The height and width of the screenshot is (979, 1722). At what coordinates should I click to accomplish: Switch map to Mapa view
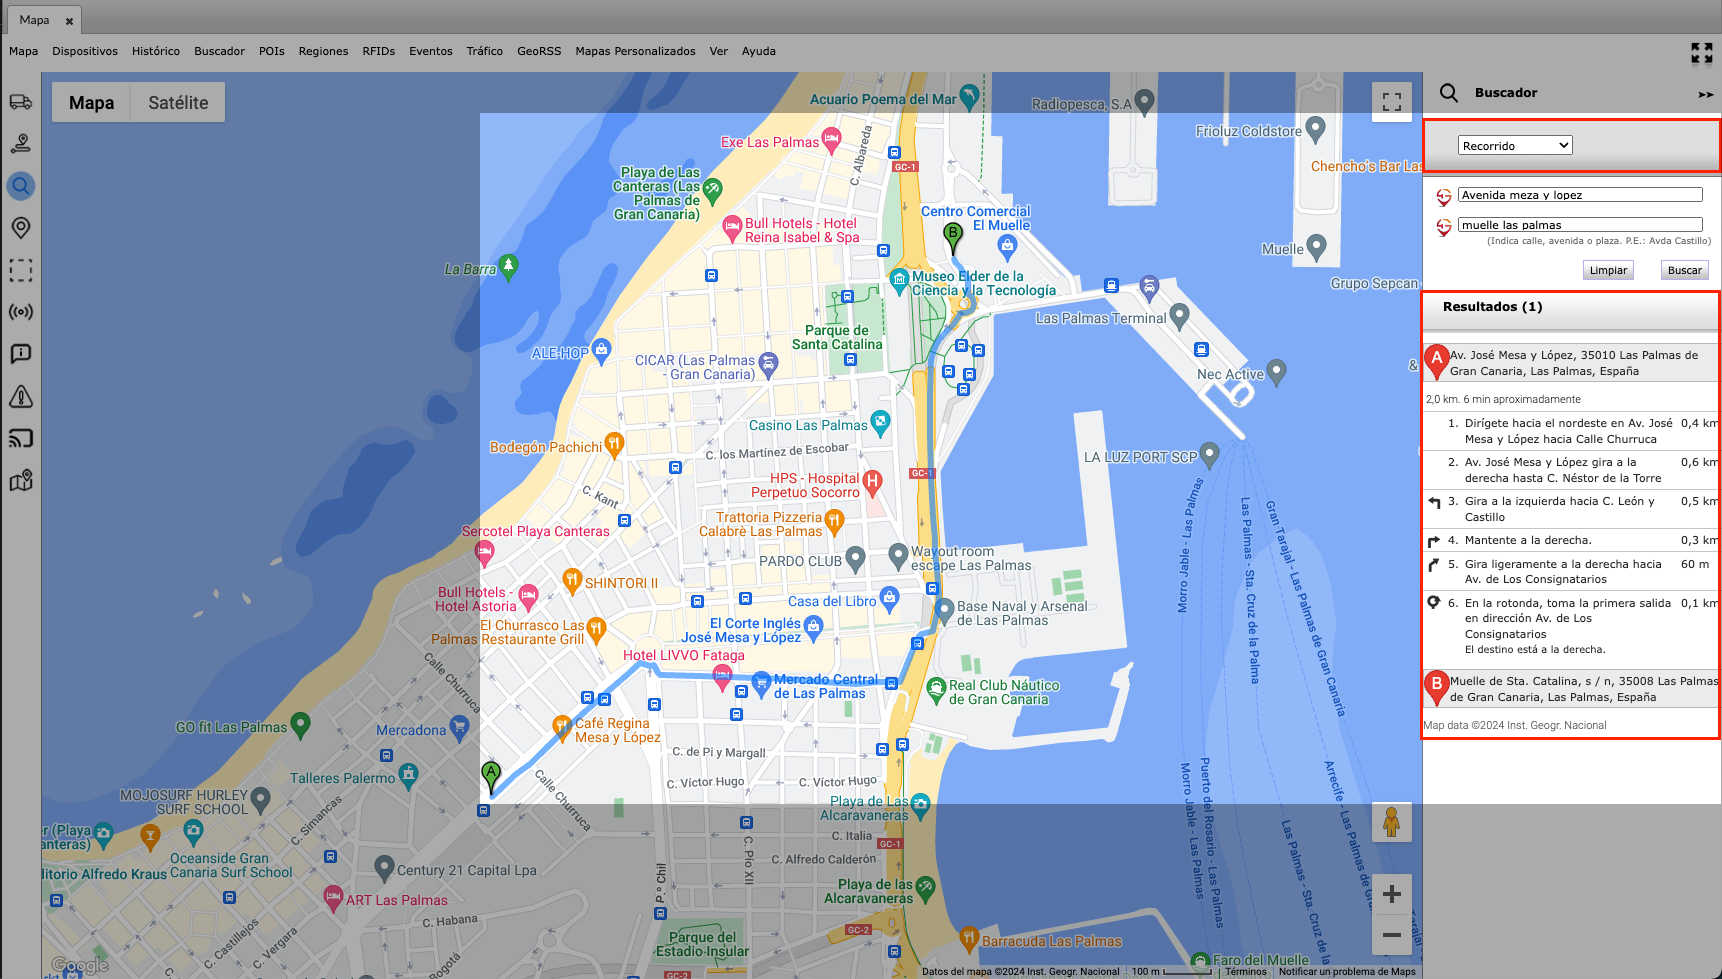point(91,103)
